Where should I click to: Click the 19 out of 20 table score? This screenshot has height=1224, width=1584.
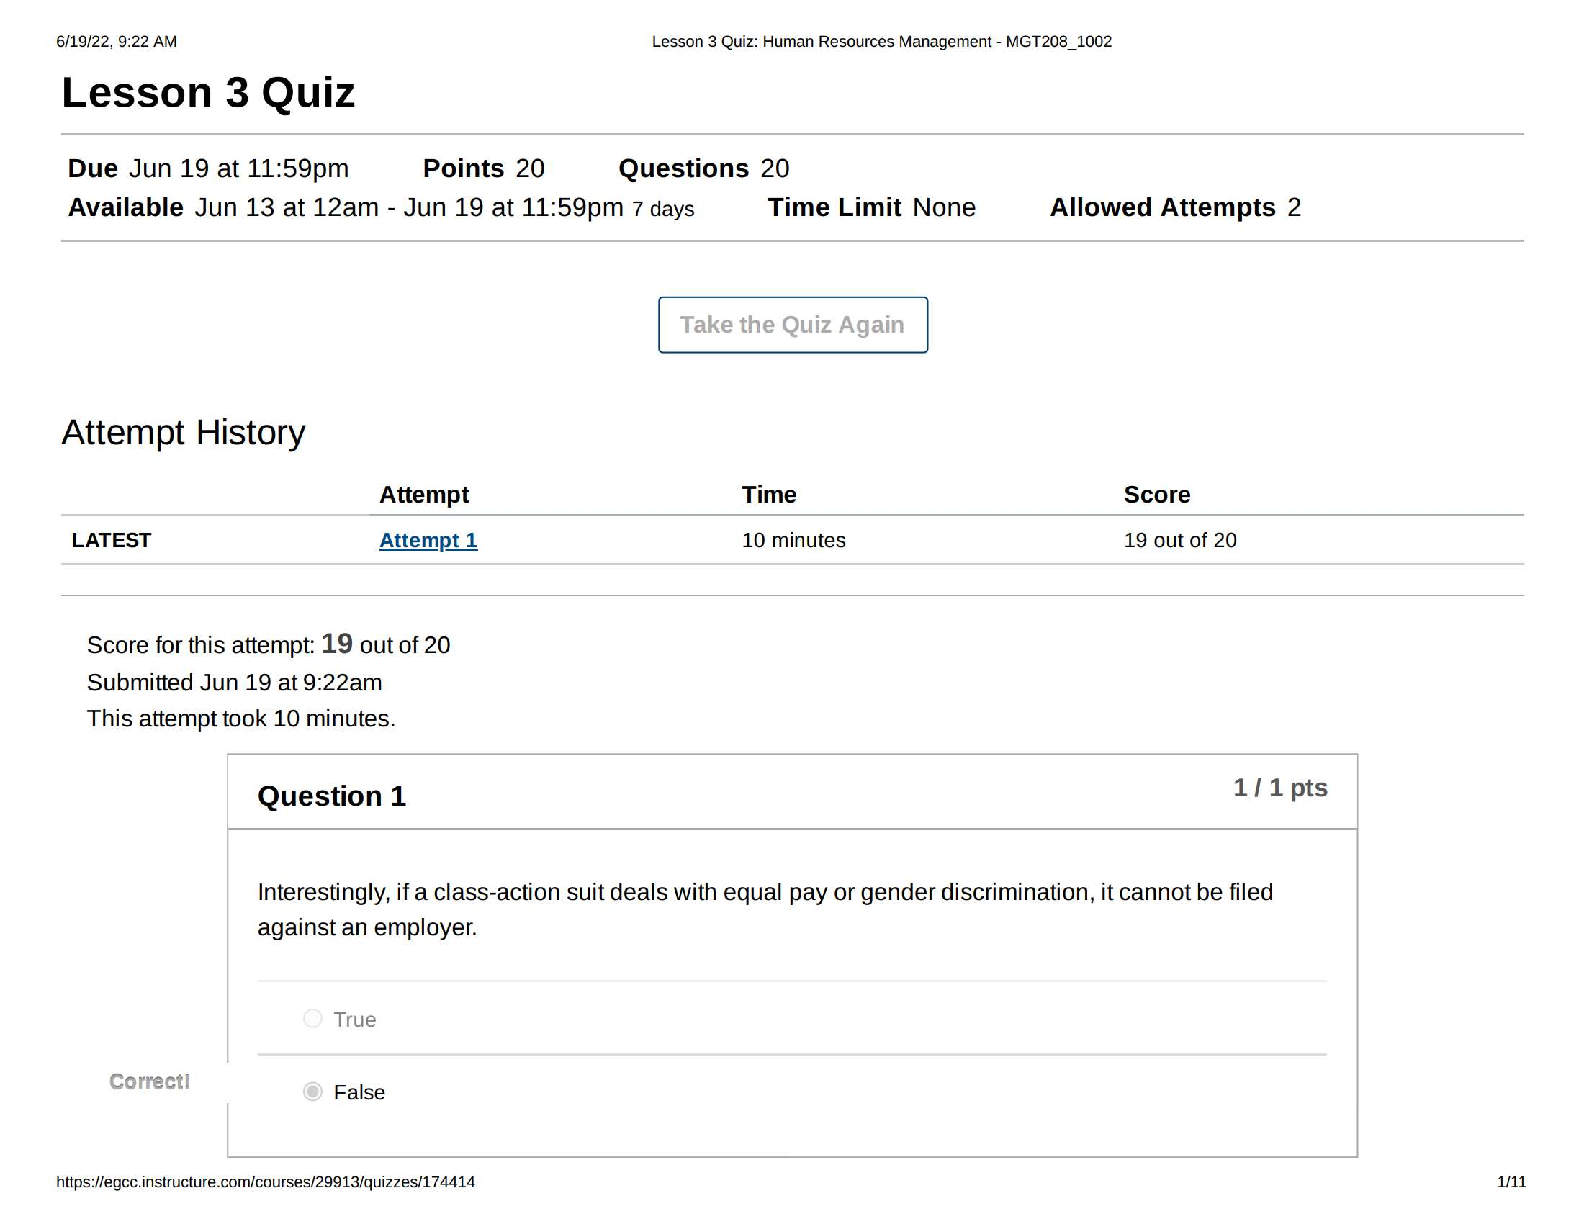click(1179, 540)
